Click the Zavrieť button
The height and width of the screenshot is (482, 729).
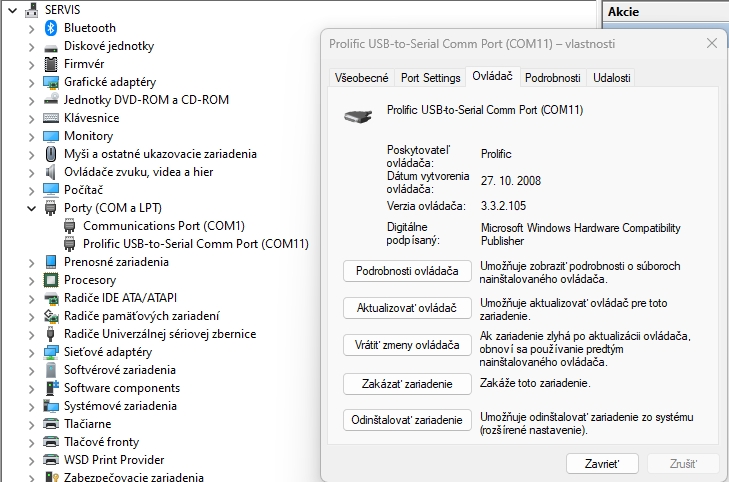602,463
